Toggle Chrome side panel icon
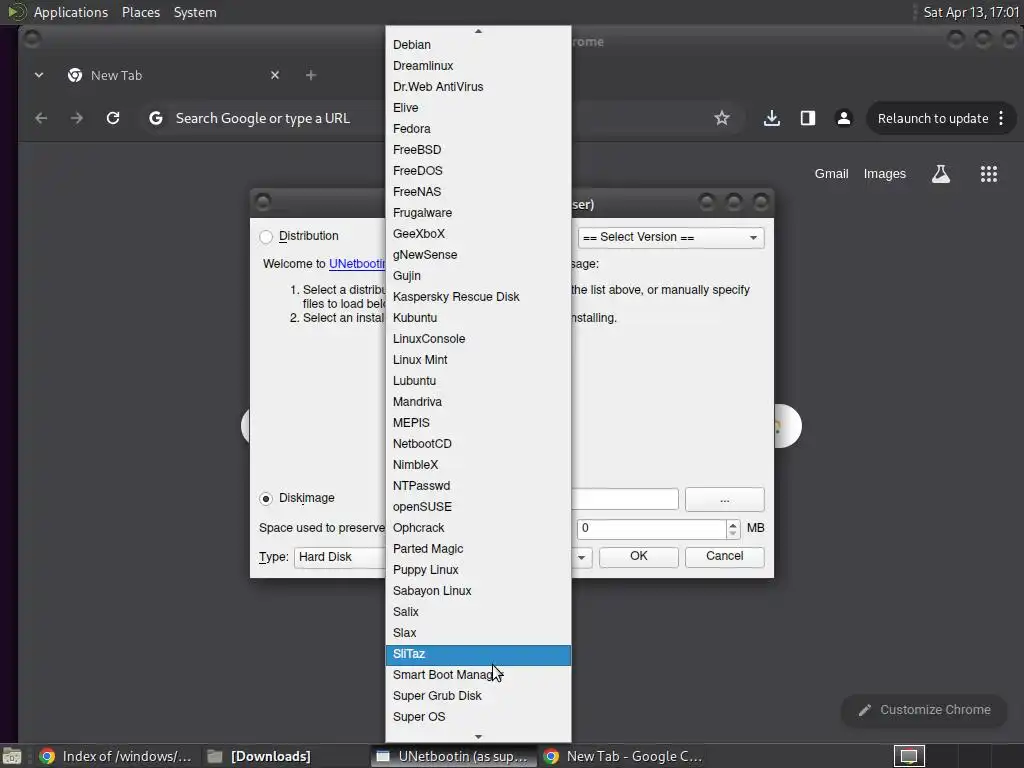The height and width of the screenshot is (768, 1024). click(808, 118)
